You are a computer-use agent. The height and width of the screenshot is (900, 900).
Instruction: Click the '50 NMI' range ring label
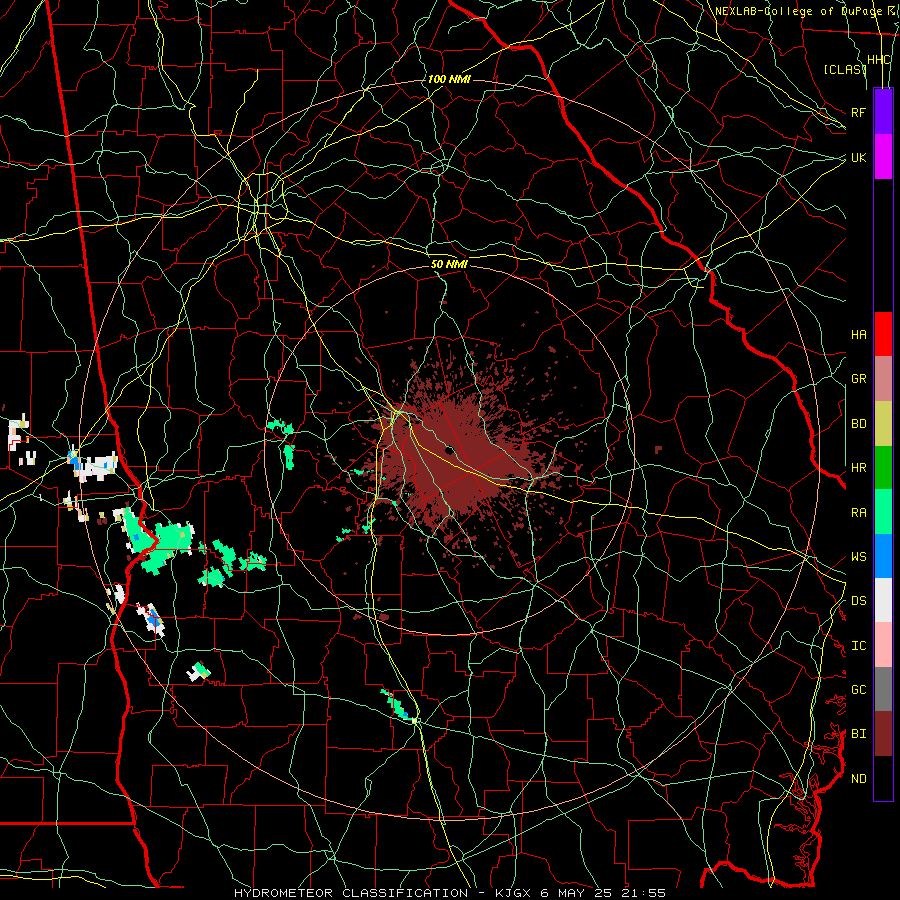449,264
